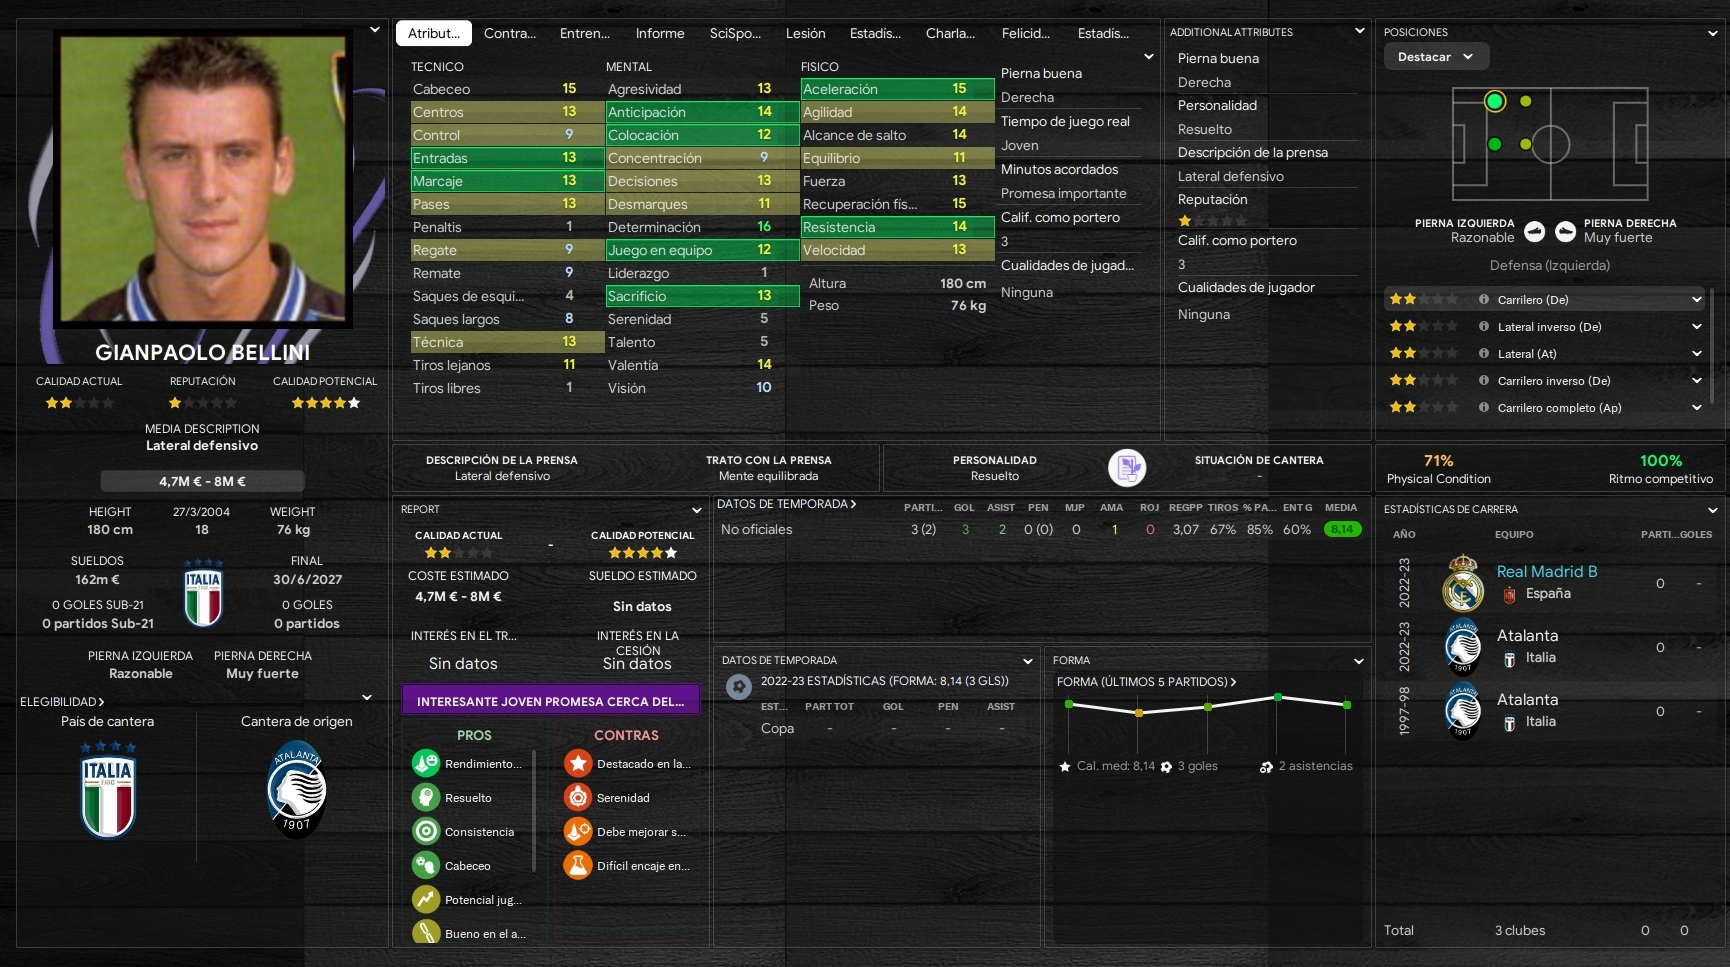Click the Real Madrid B club badge
1730x967 pixels.
pos(1463,582)
